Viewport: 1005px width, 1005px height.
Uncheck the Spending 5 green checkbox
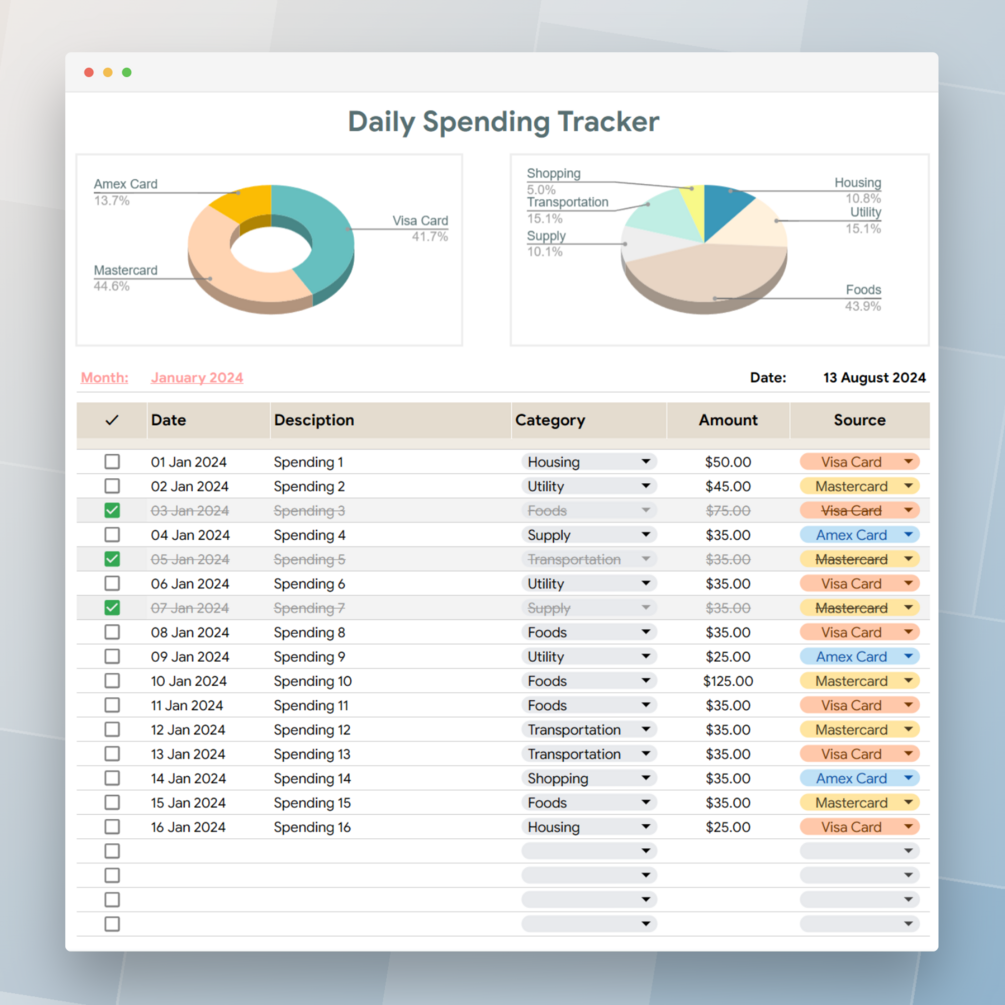(x=112, y=559)
